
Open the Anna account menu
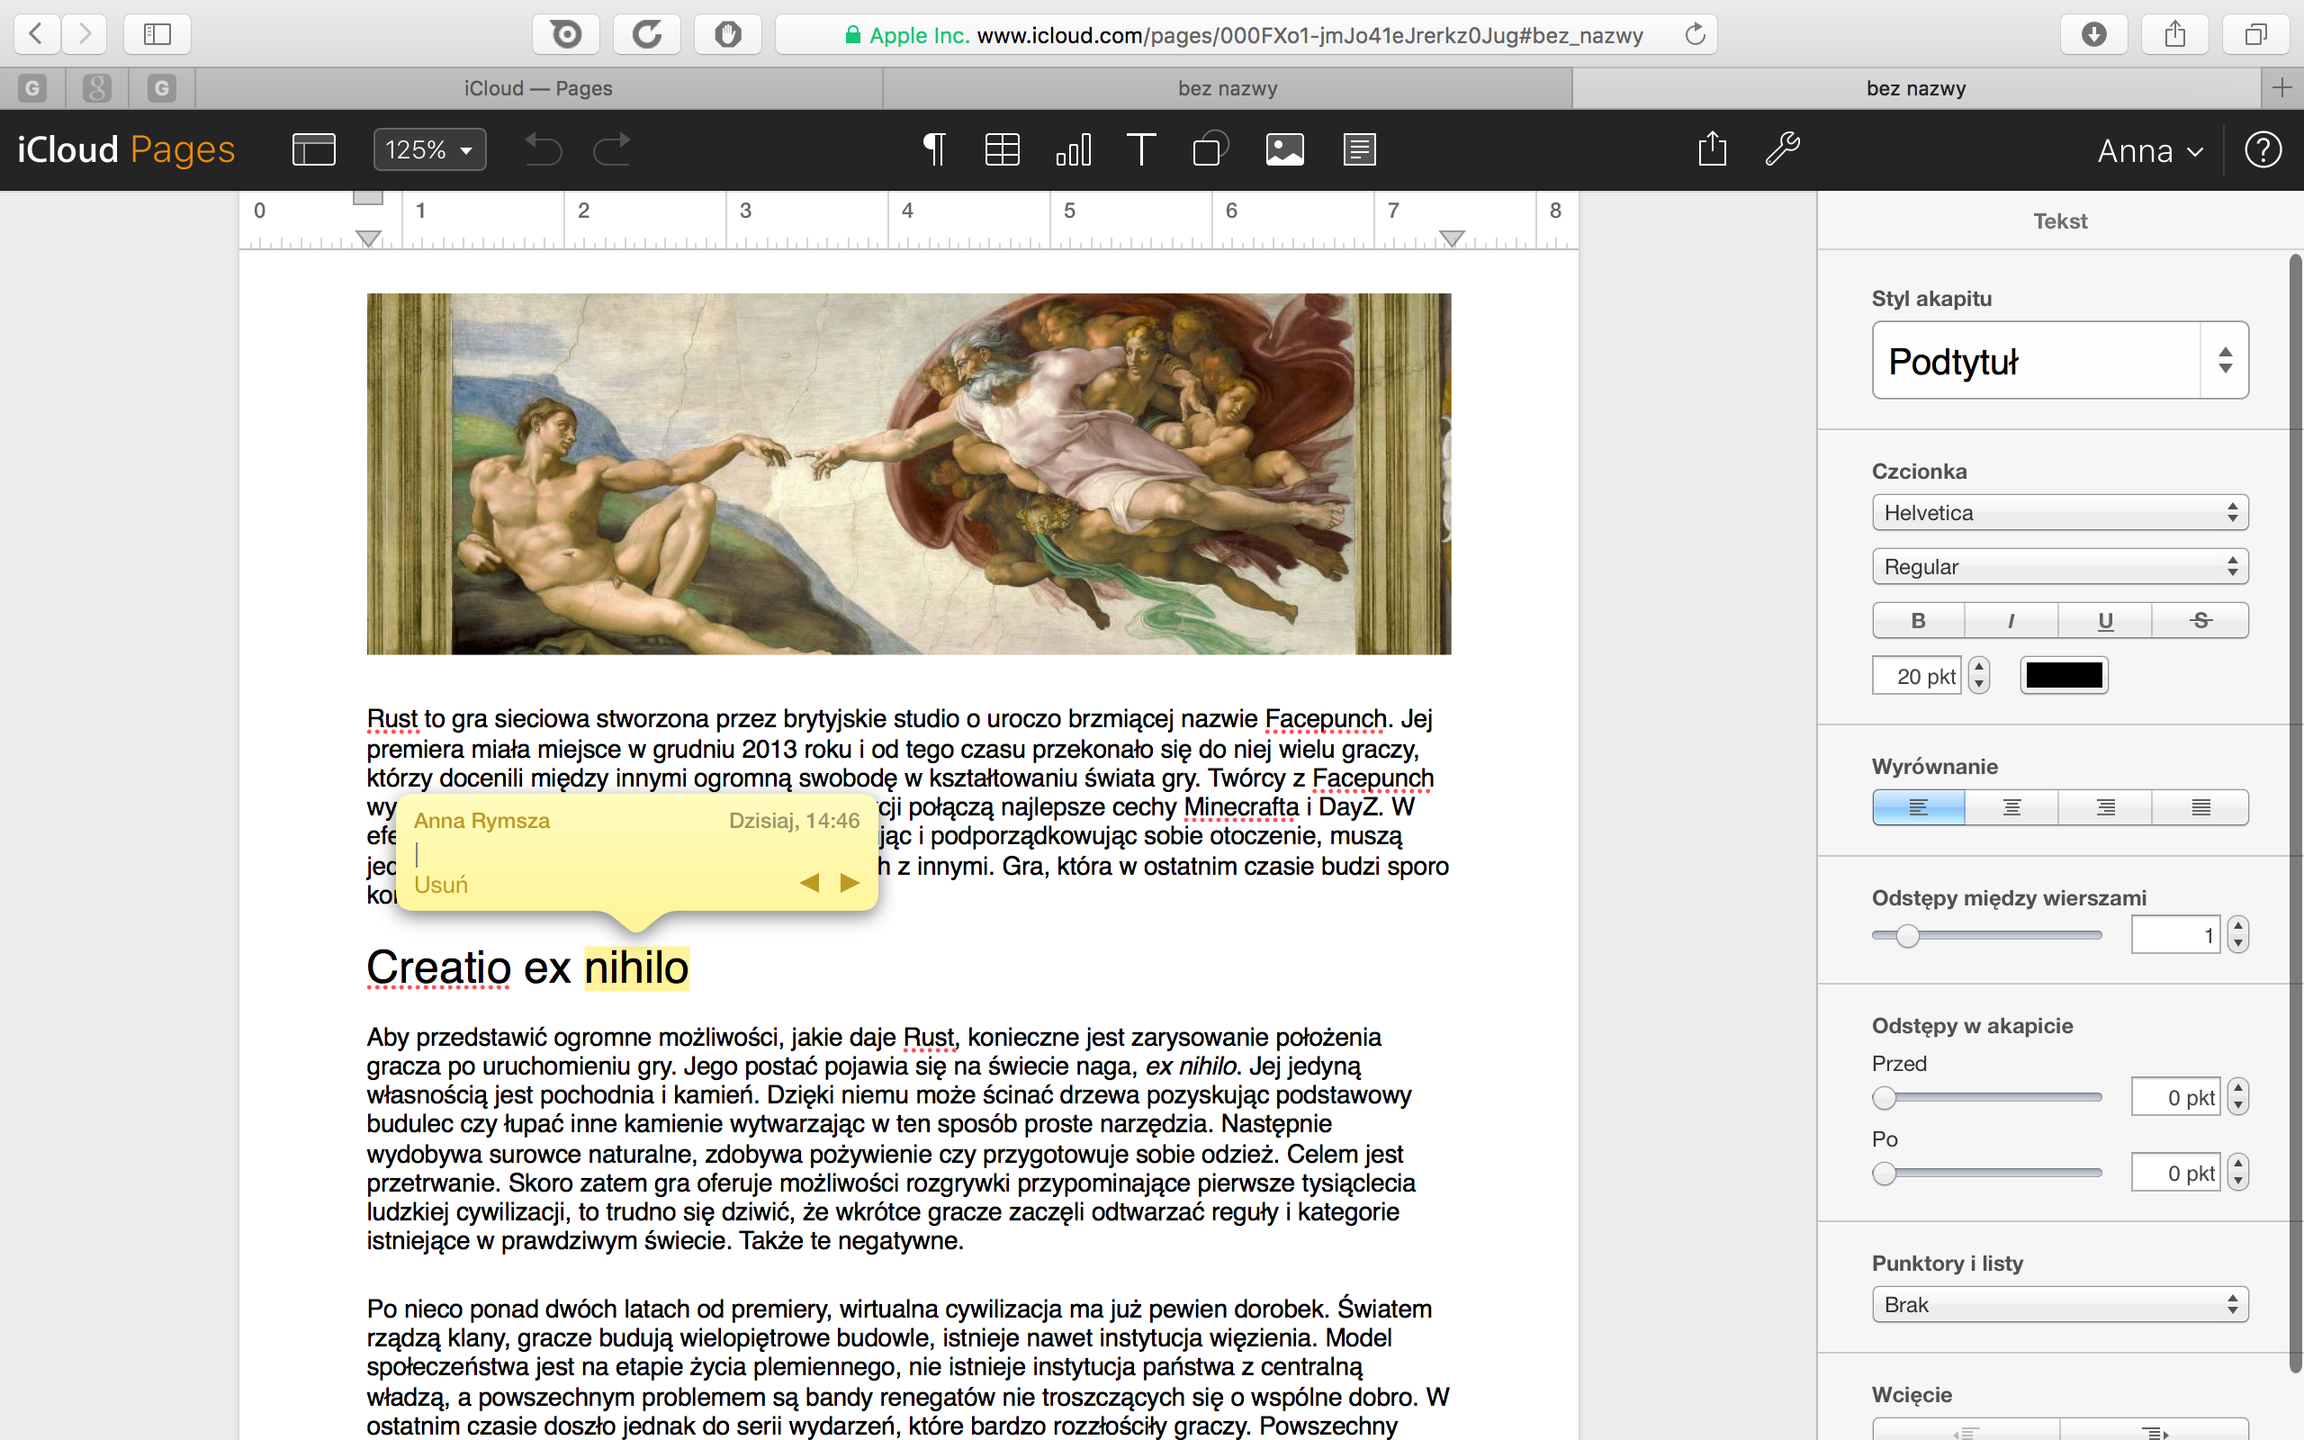(x=2150, y=151)
